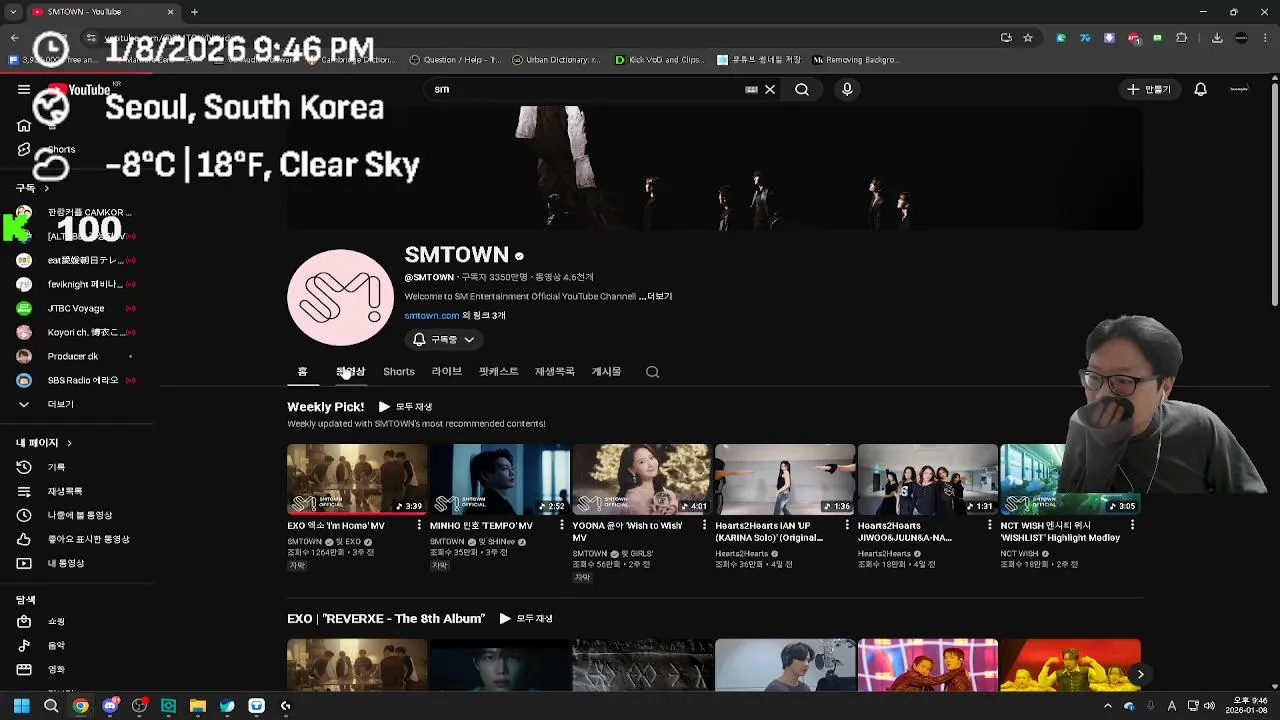The width and height of the screenshot is (1280, 720).
Task: Open the YouTube hamburger guide menu
Action: [24, 89]
